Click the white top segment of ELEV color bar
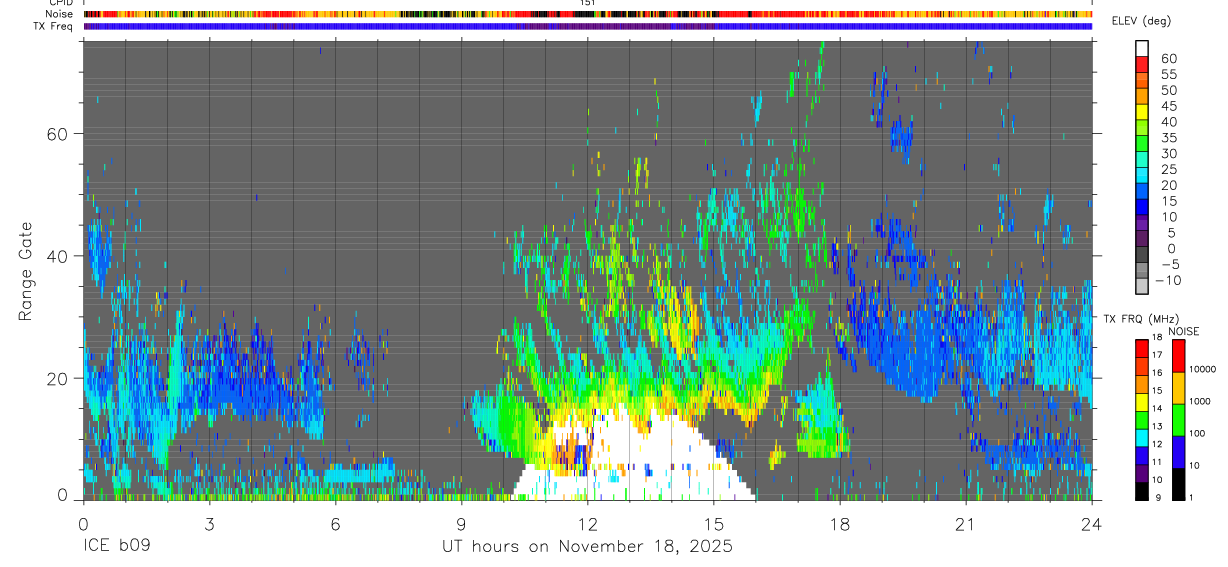Viewport: 1228px width, 567px height. 1142,49
